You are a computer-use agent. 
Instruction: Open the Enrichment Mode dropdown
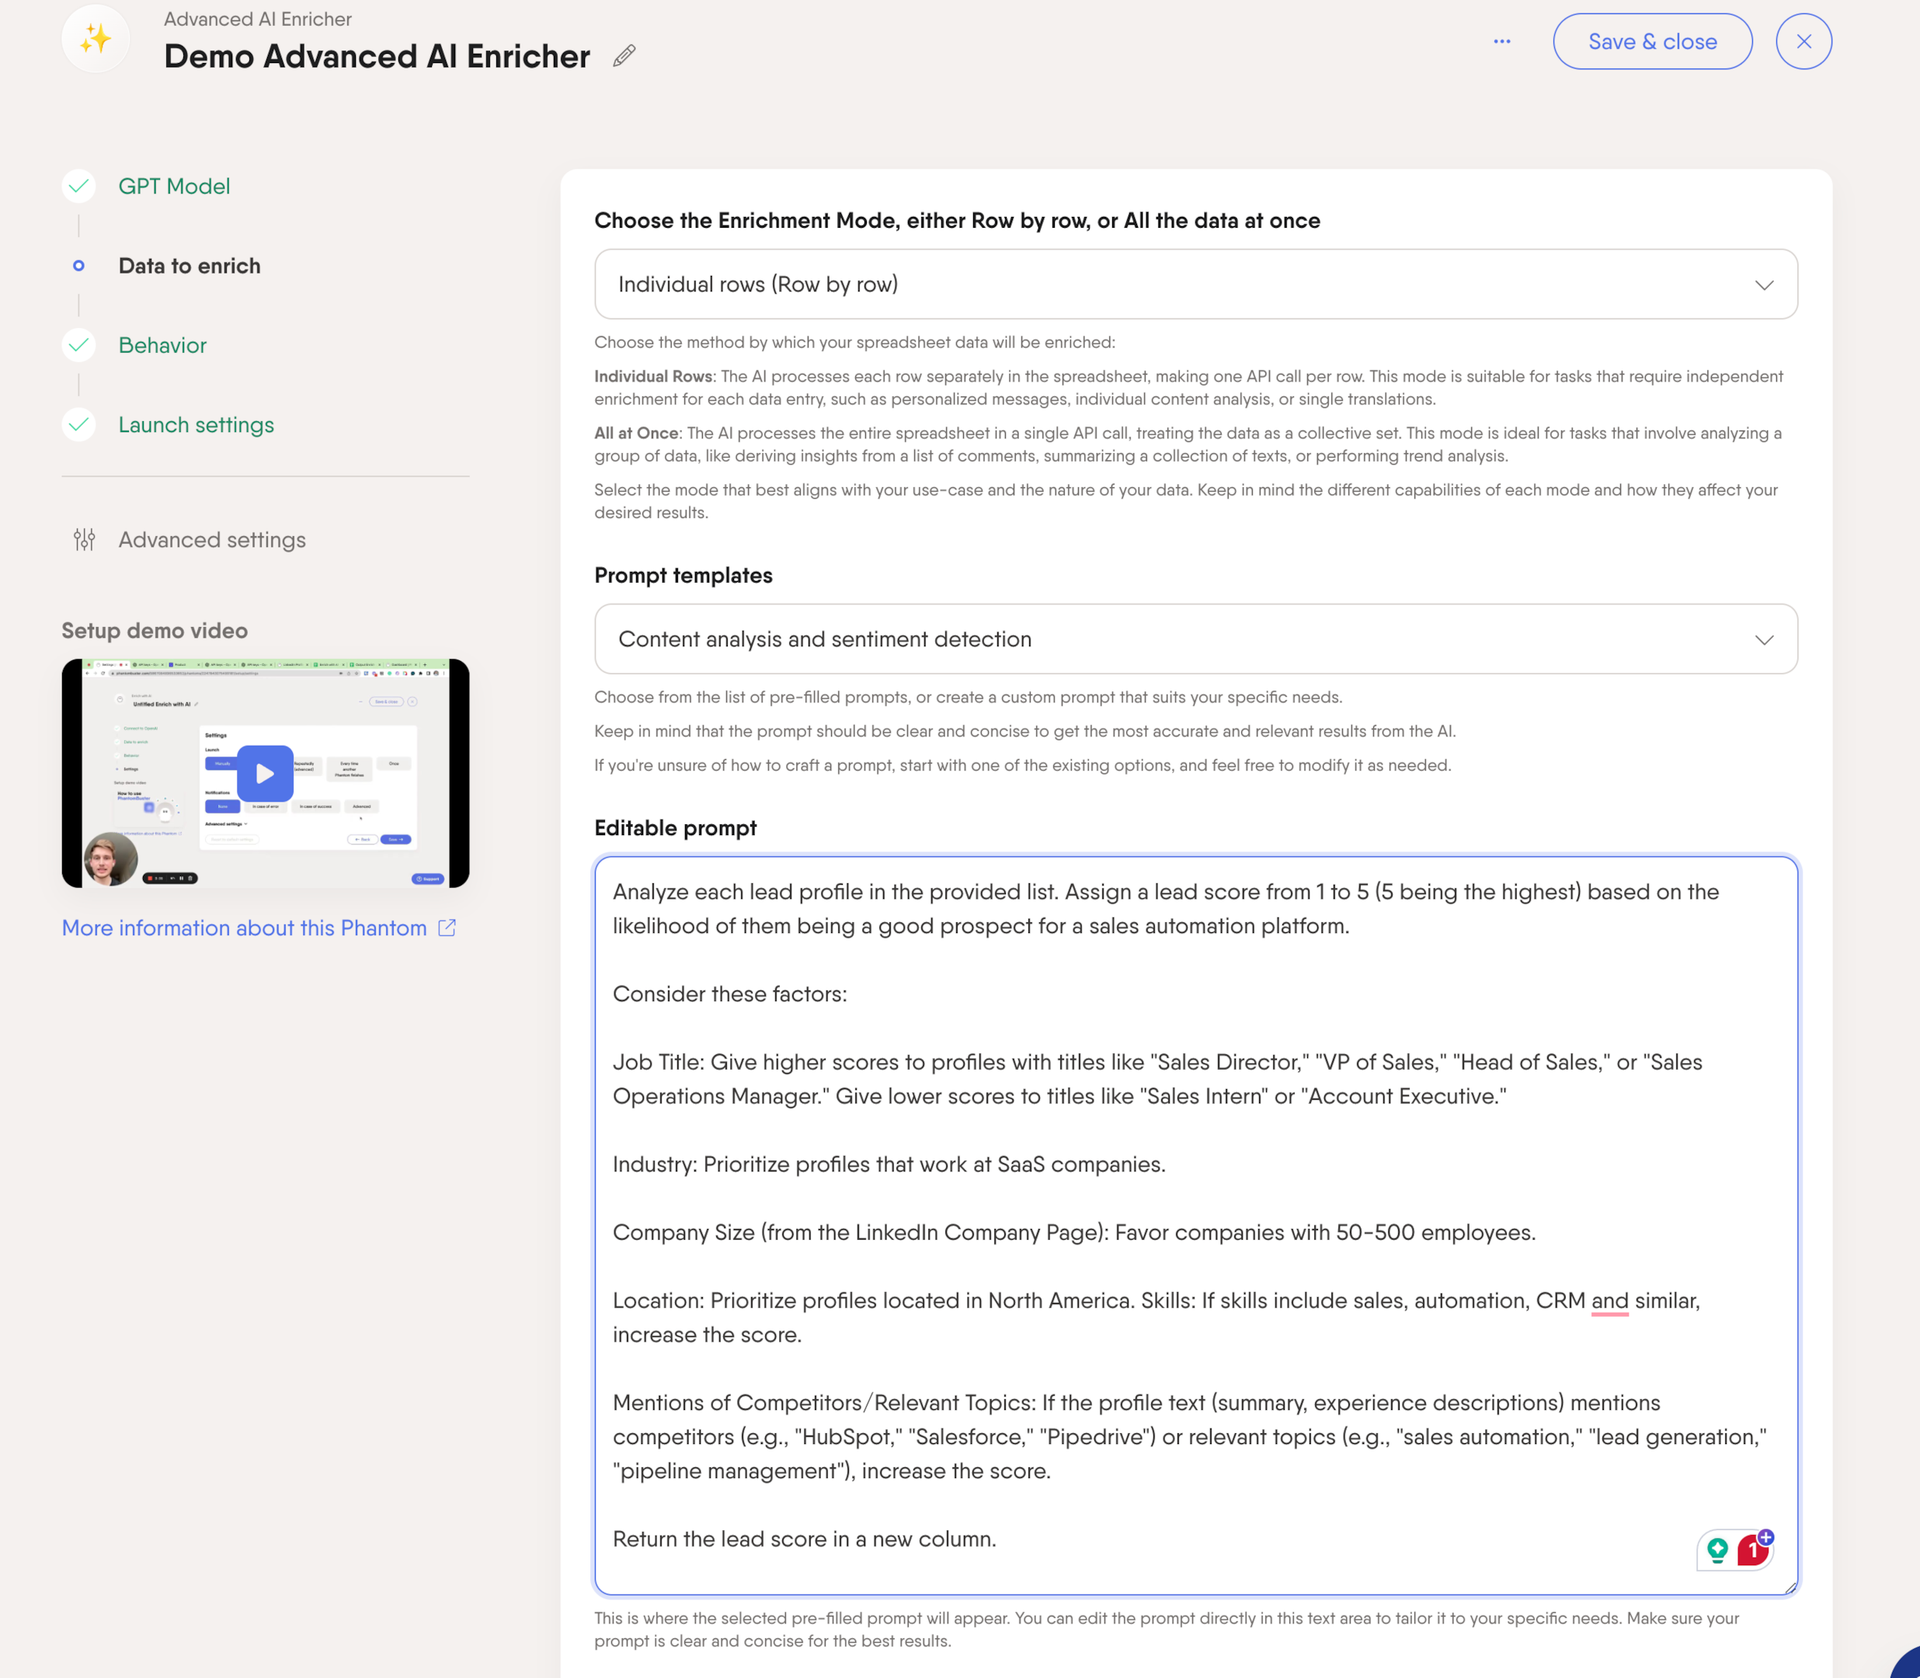pos(1195,284)
